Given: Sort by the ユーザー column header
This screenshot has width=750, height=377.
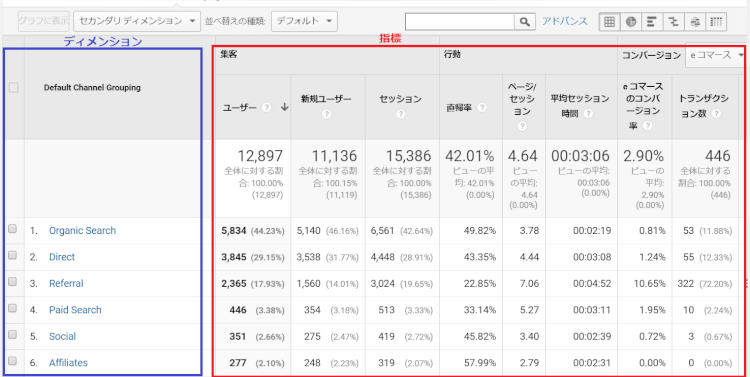Looking at the screenshot, I should tap(240, 108).
